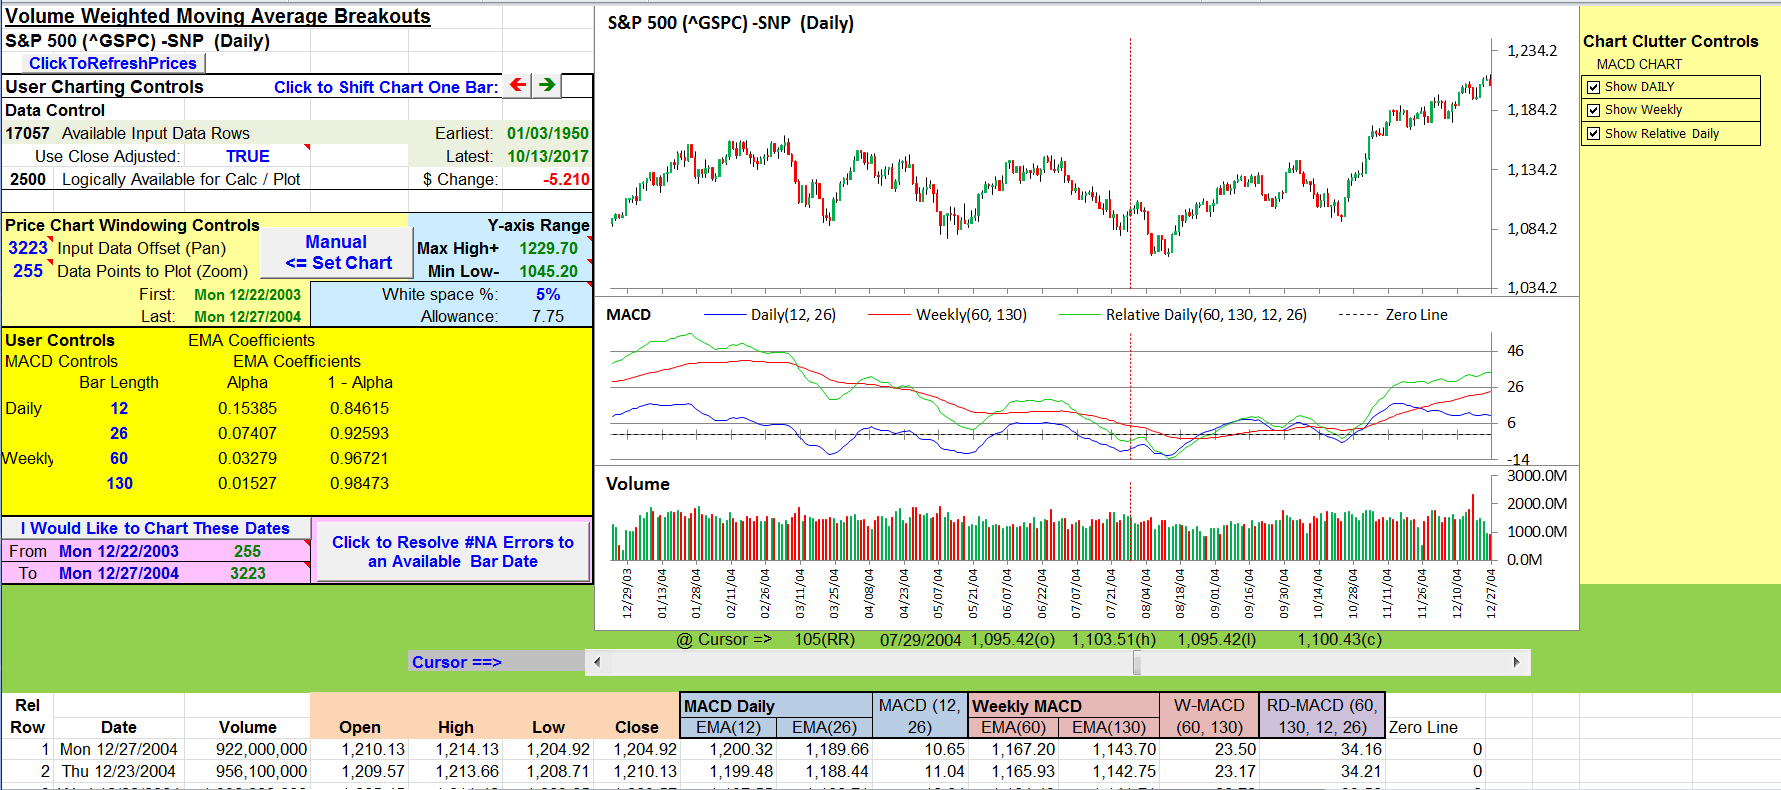Image resolution: width=1781 pixels, height=790 pixels.
Task: Click the I Would Like to Chart These Dates header
Action: pos(155,528)
